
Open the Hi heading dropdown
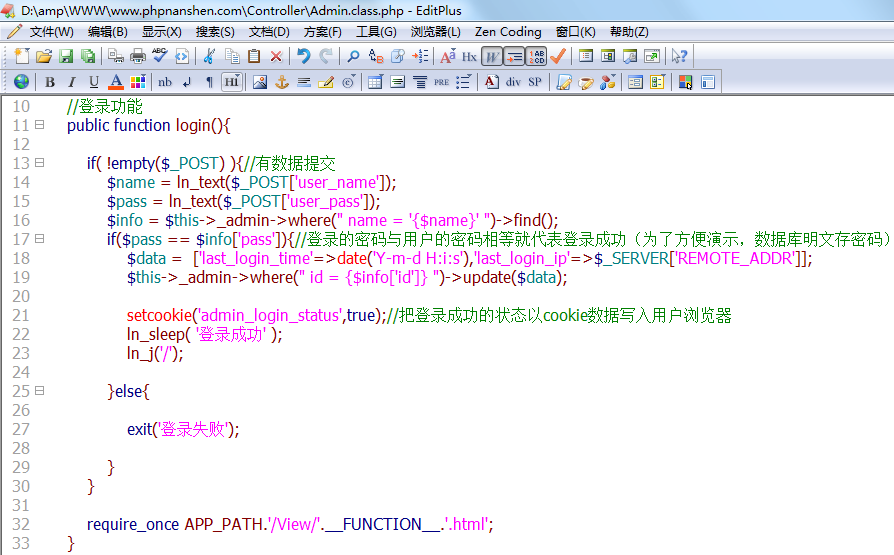pyautogui.click(x=231, y=82)
